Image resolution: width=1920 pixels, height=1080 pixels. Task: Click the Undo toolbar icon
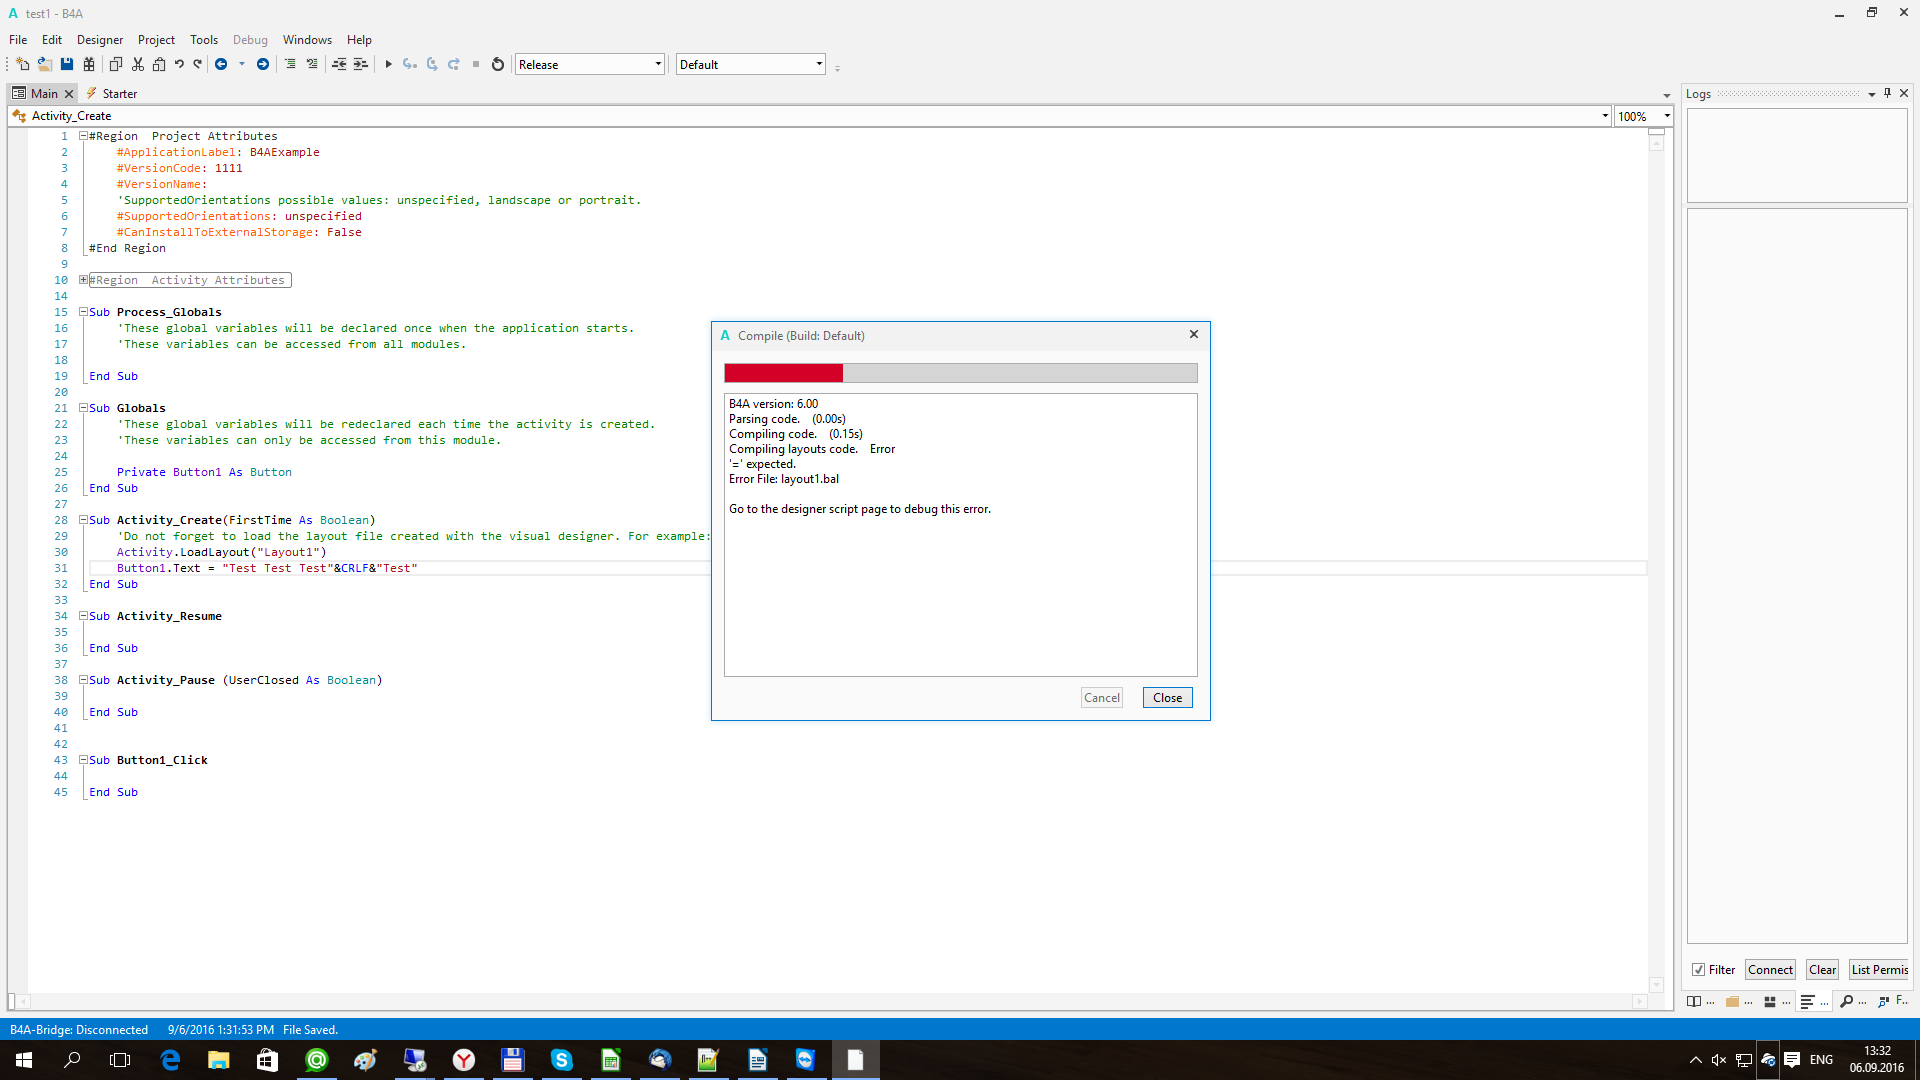(179, 64)
